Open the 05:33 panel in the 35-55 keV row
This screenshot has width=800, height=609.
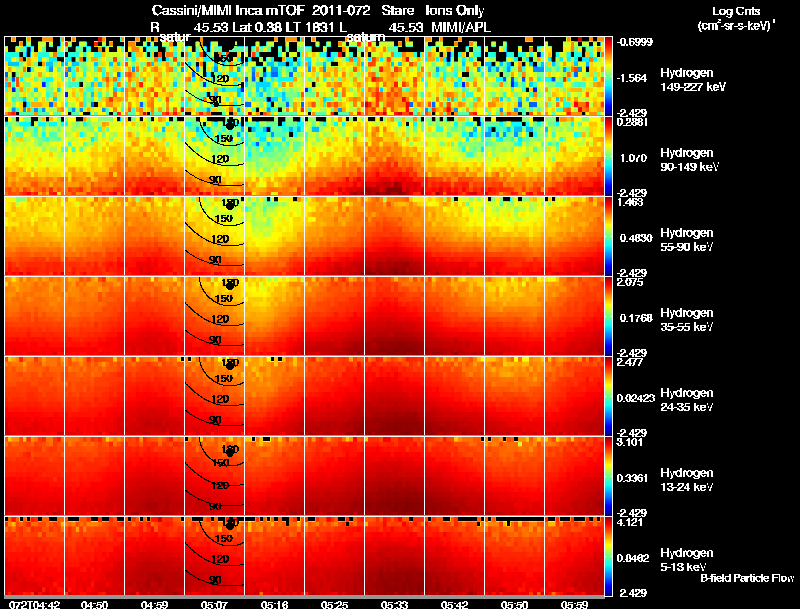click(x=394, y=316)
